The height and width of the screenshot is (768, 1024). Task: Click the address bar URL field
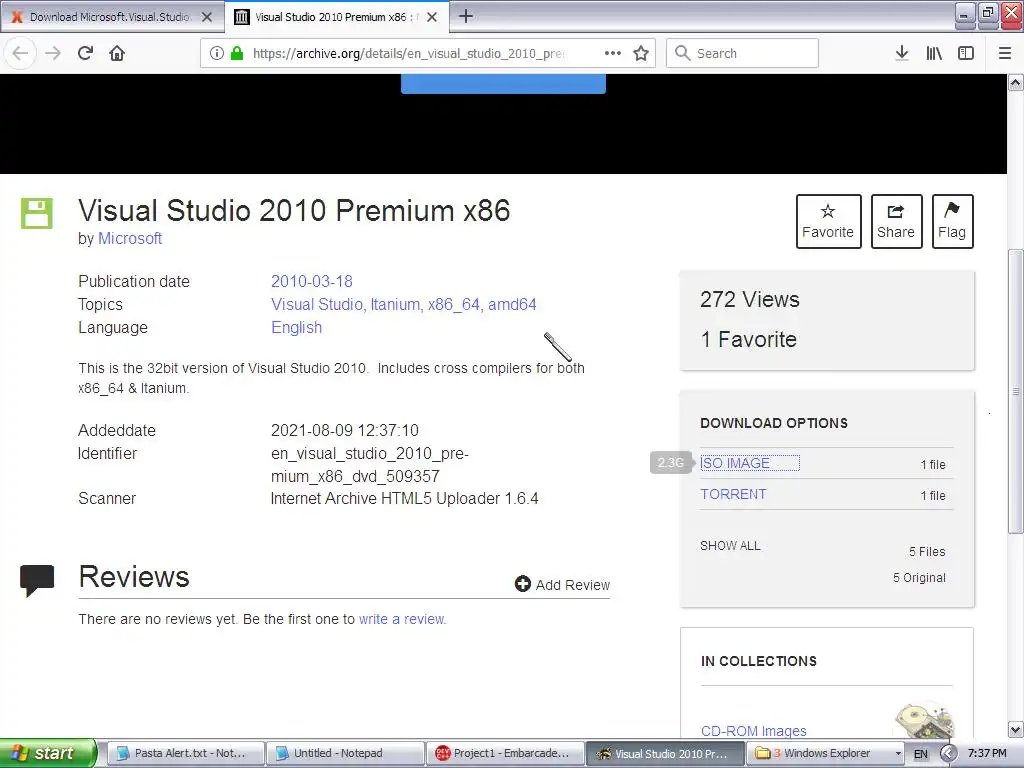point(408,53)
